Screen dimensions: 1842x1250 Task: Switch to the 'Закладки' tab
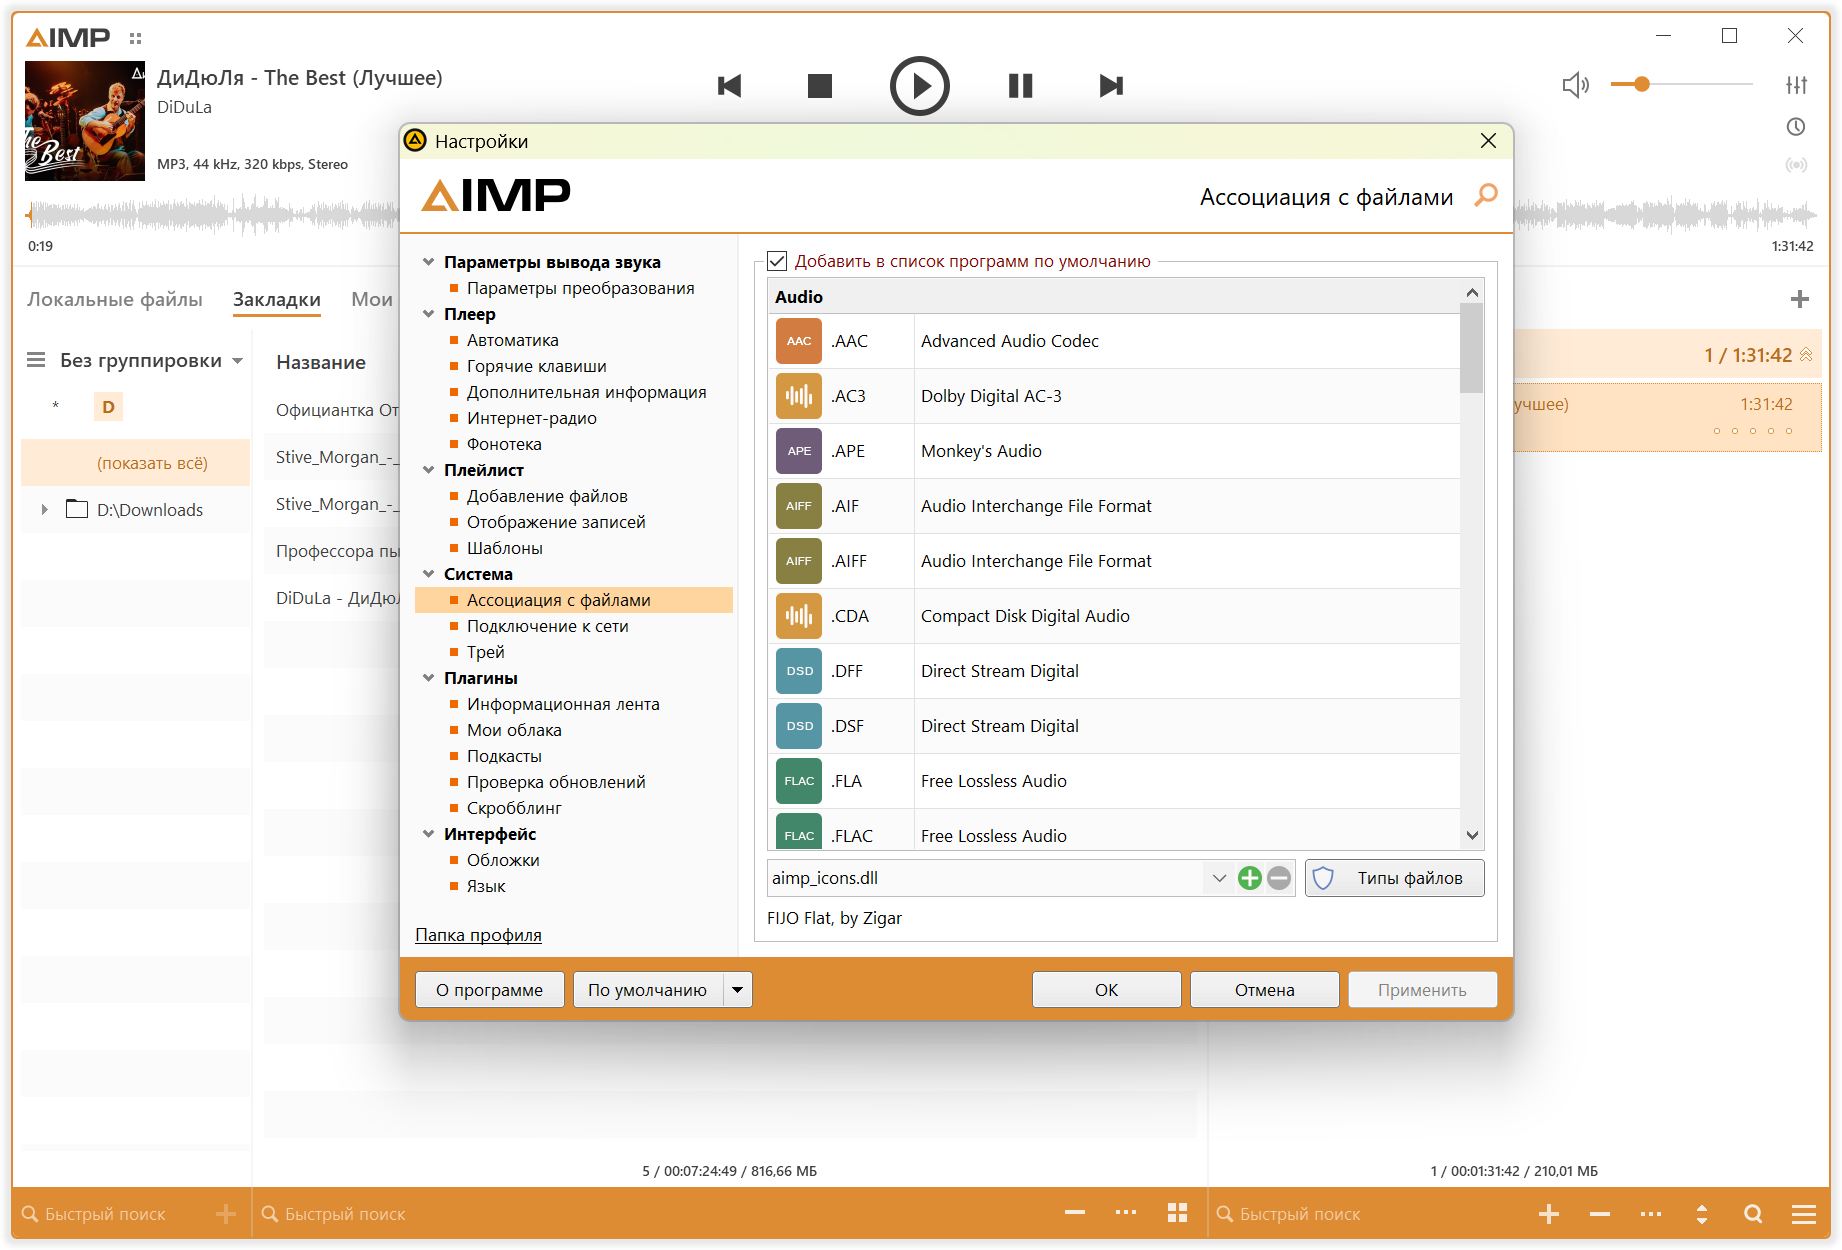[x=277, y=299]
